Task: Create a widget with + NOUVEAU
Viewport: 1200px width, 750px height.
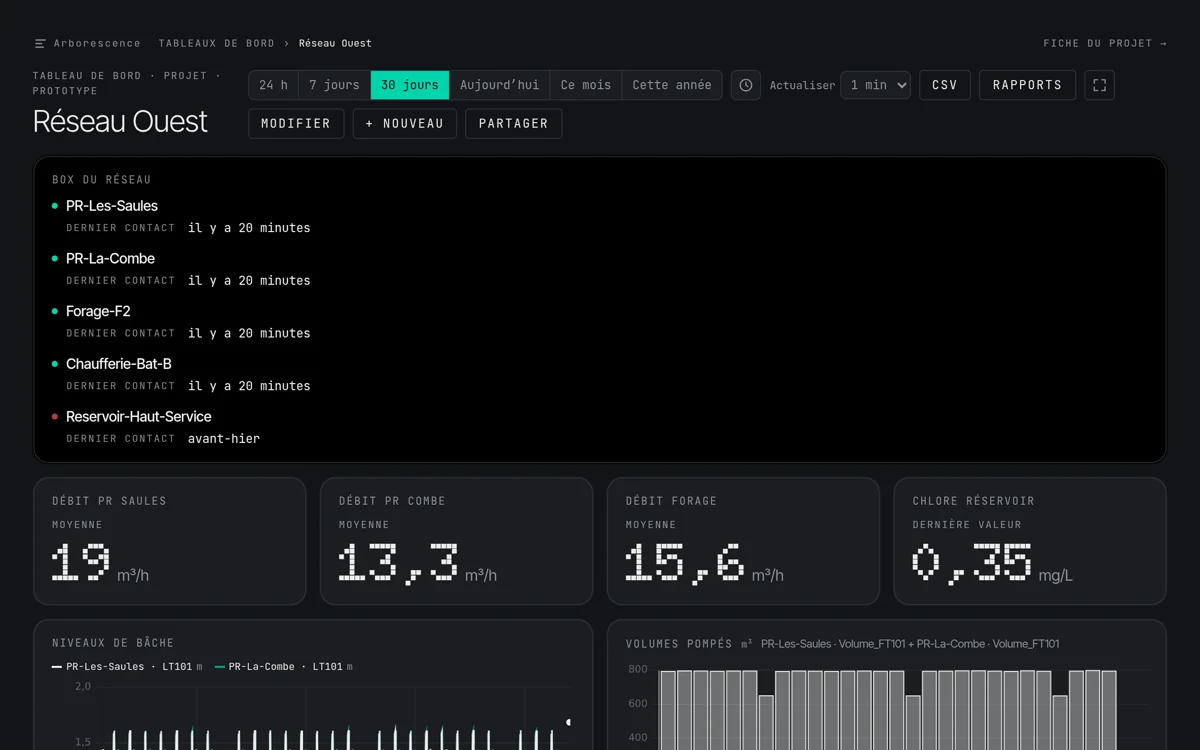Action: click(405, 124)
